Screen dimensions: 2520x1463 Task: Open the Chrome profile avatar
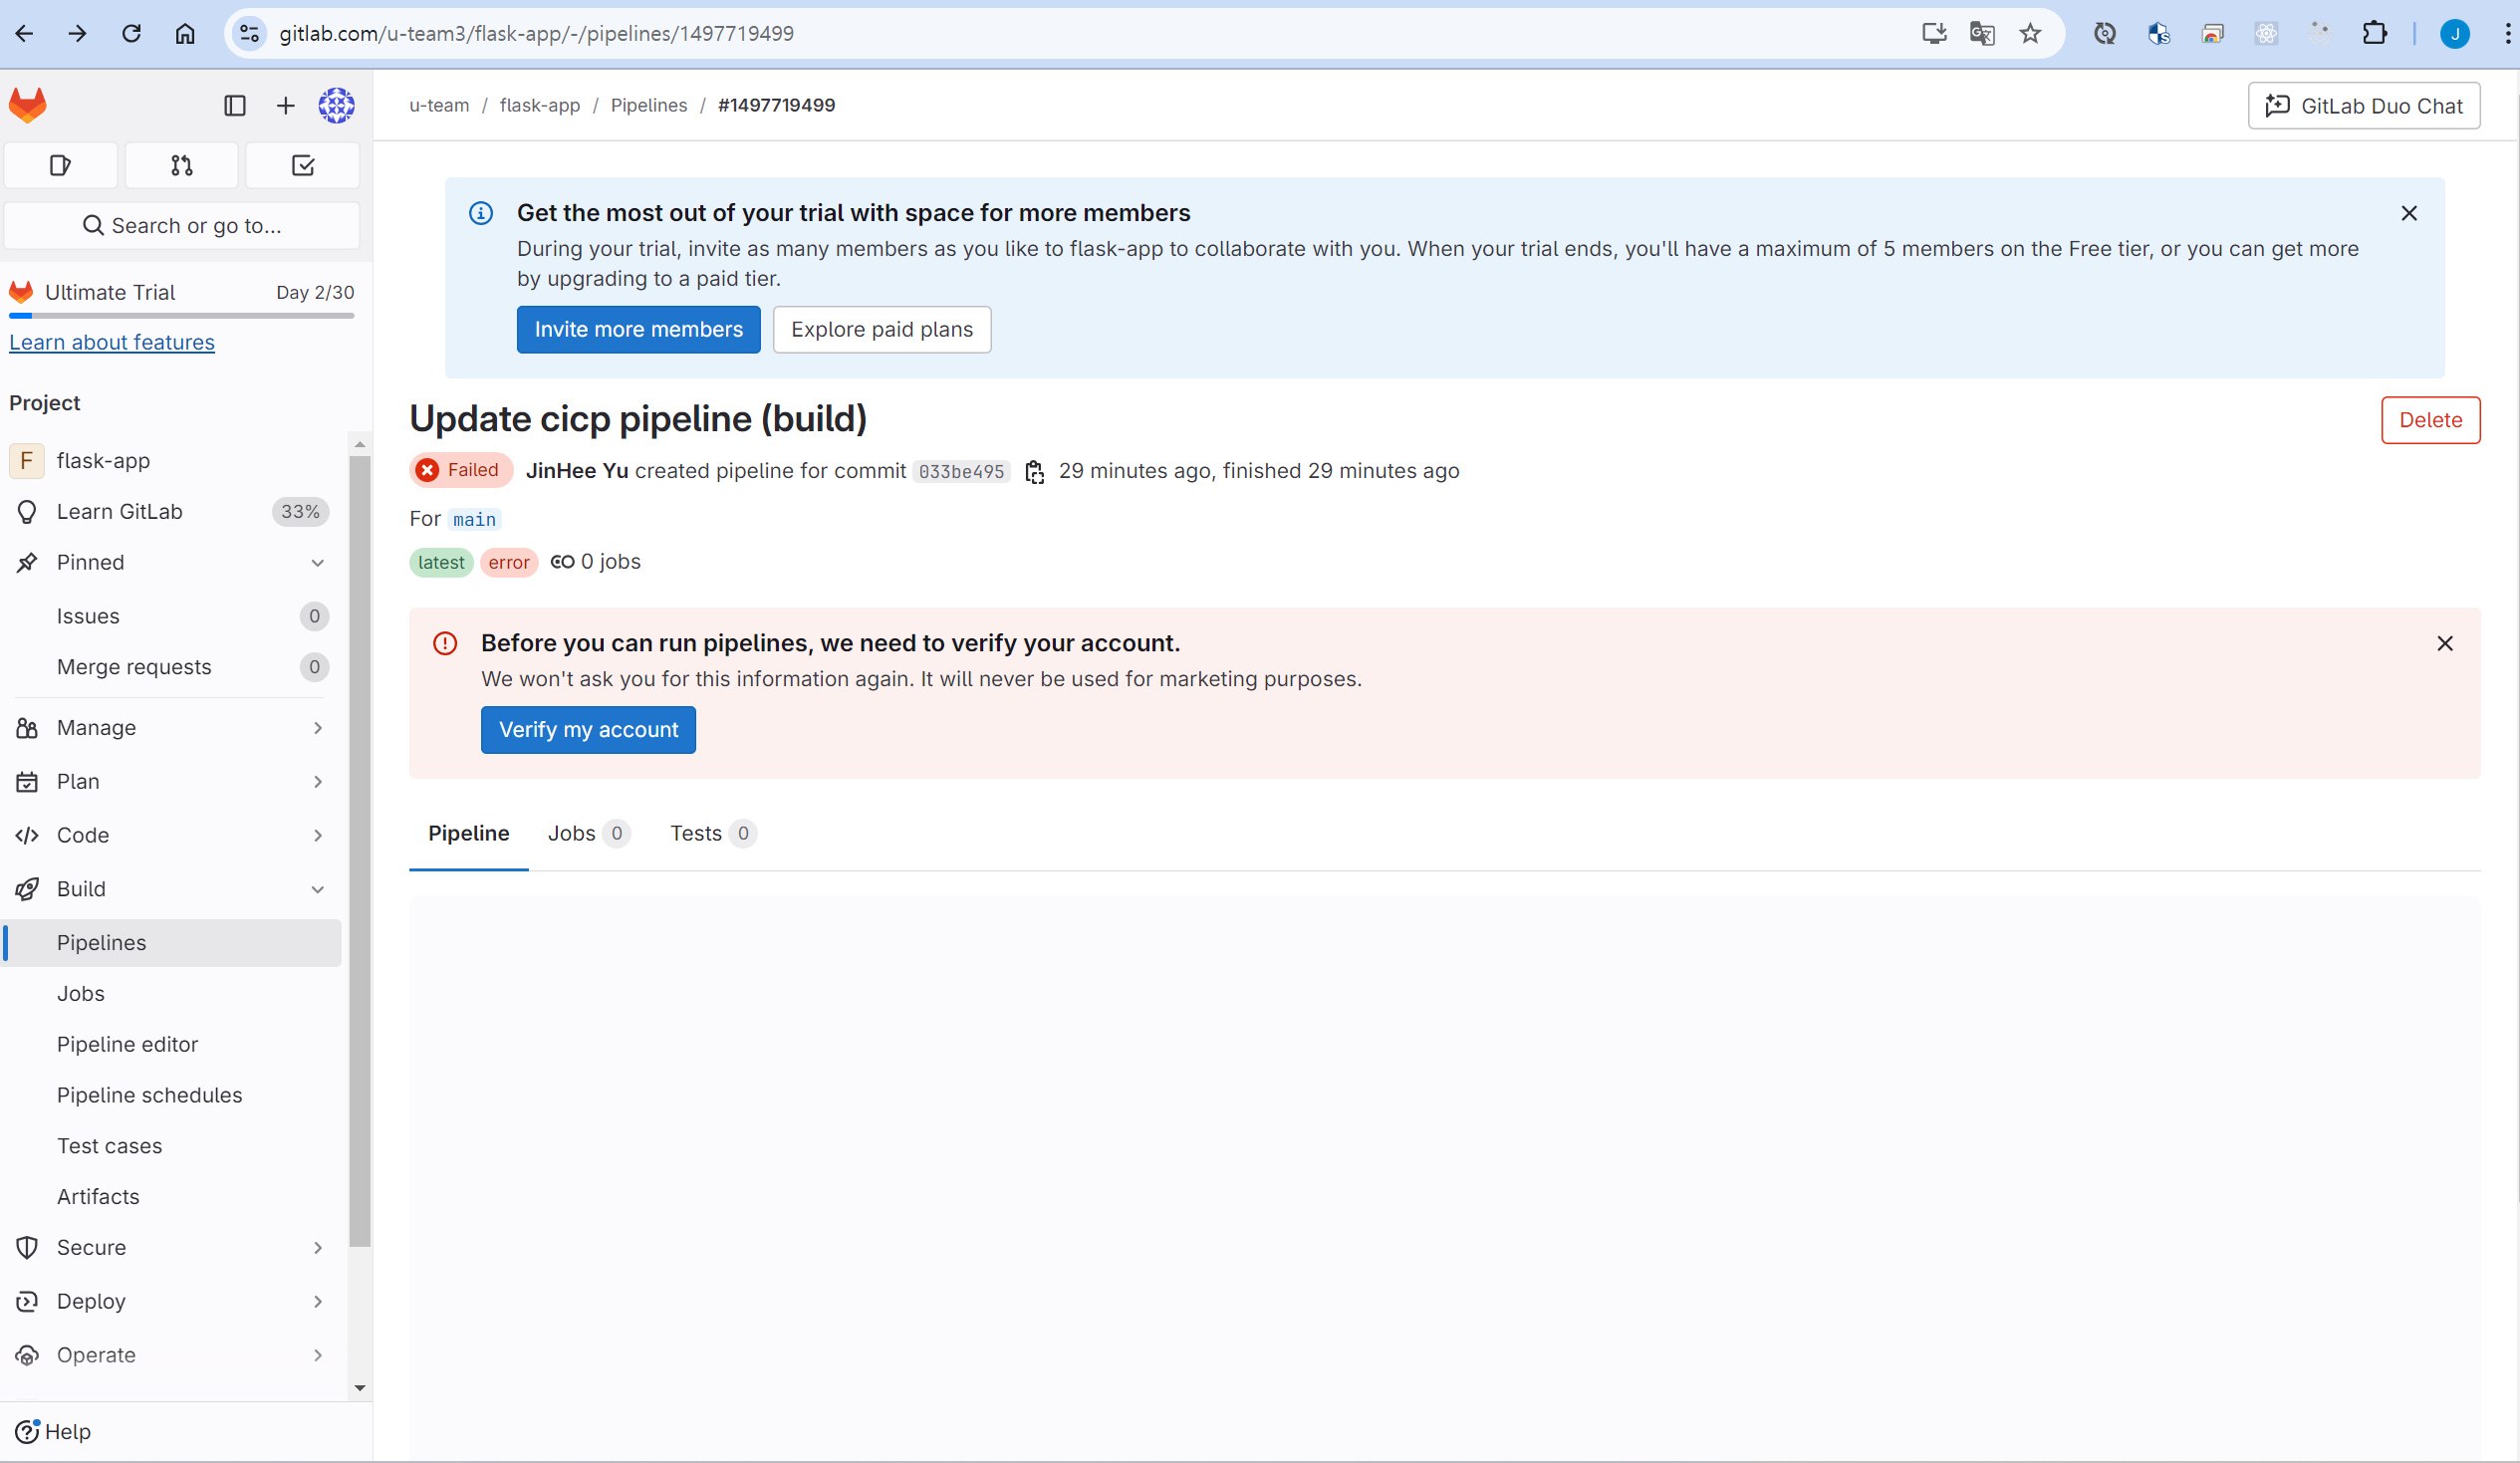(2455, 34)
